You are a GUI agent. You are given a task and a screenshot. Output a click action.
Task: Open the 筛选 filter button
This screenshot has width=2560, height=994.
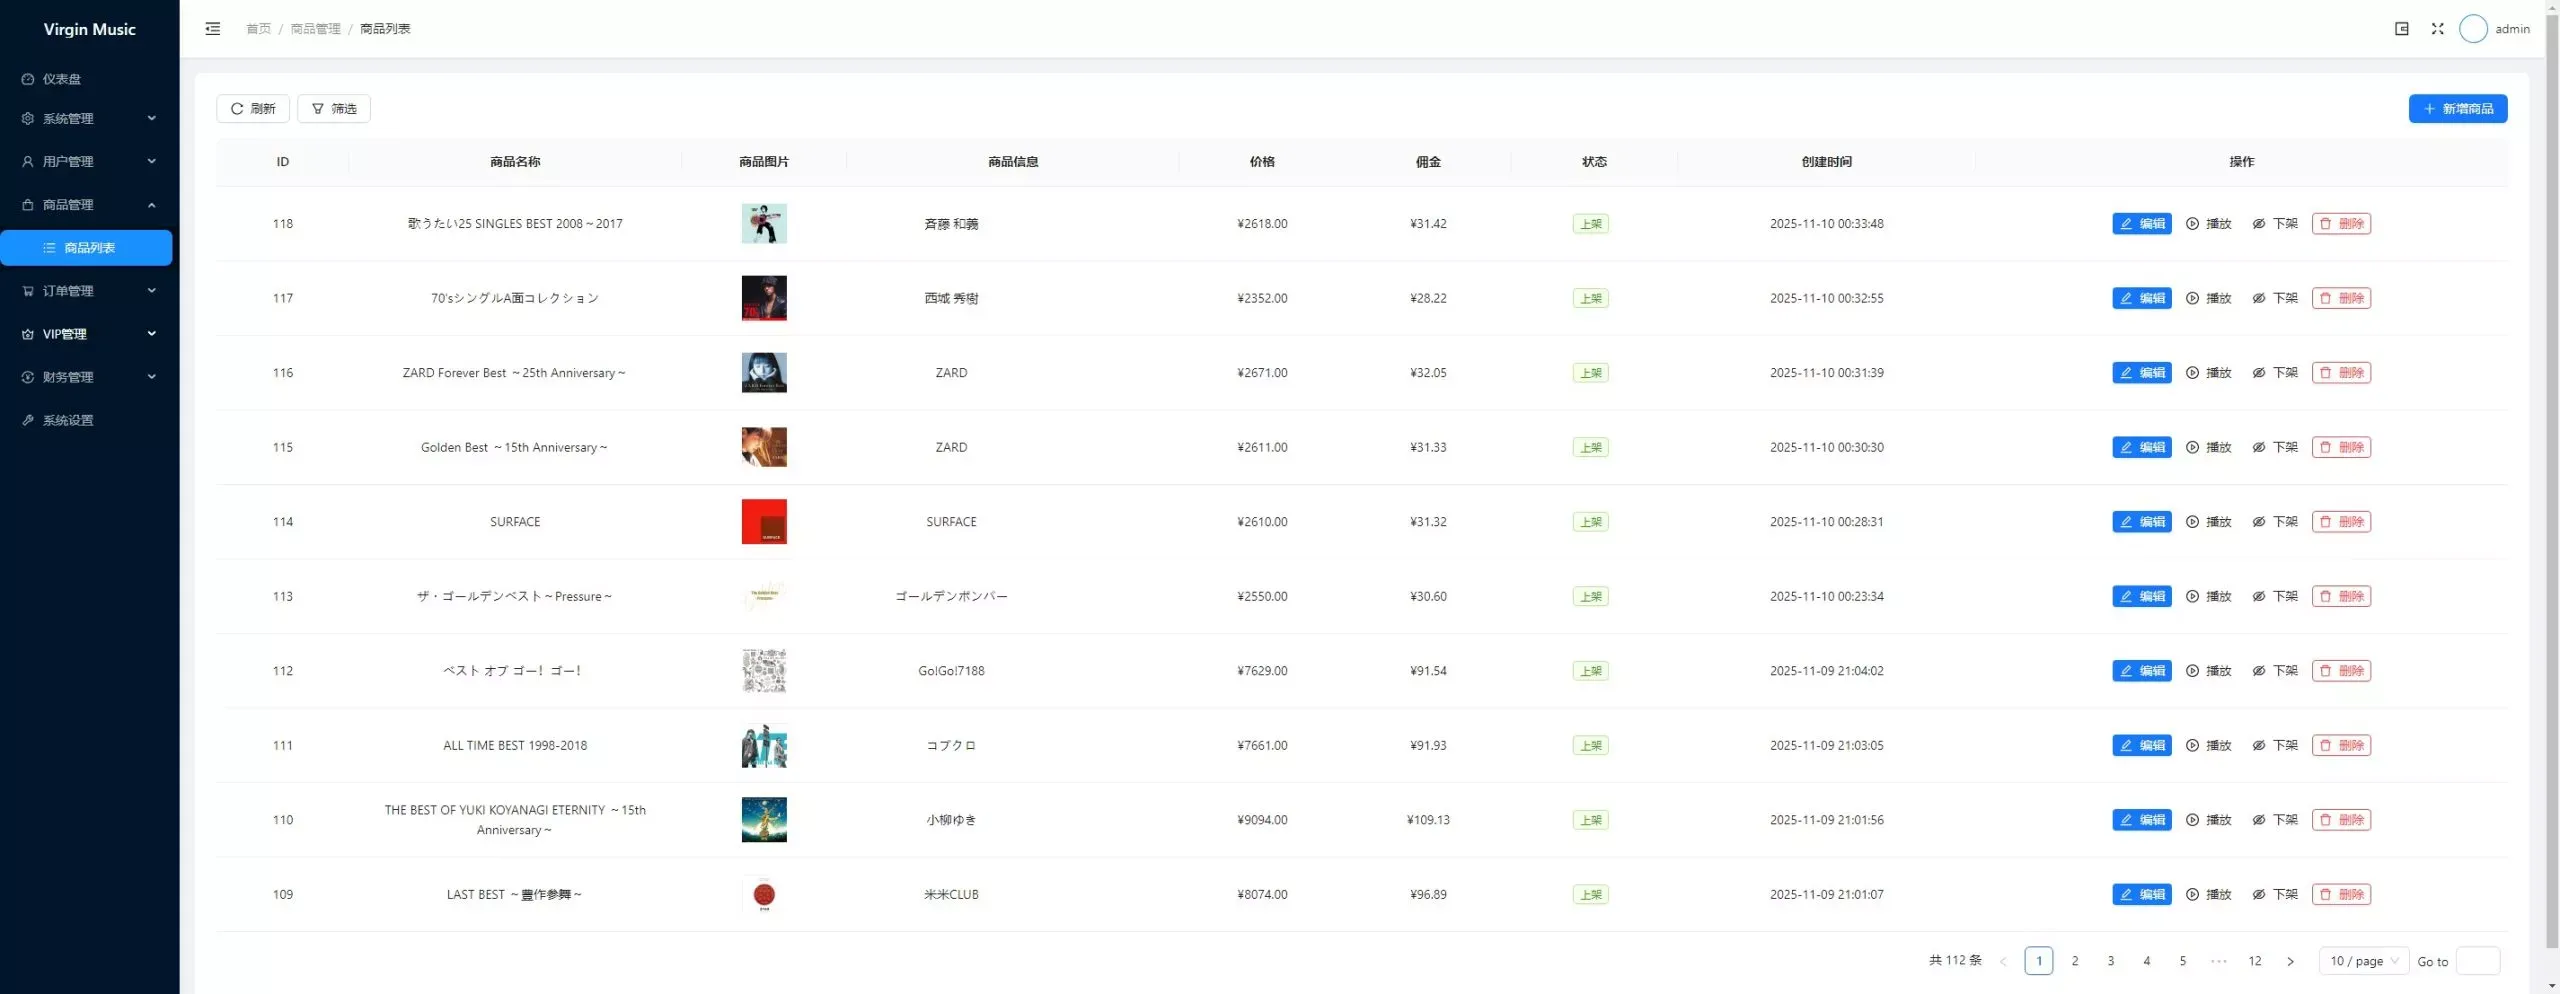tap(334, 109)
